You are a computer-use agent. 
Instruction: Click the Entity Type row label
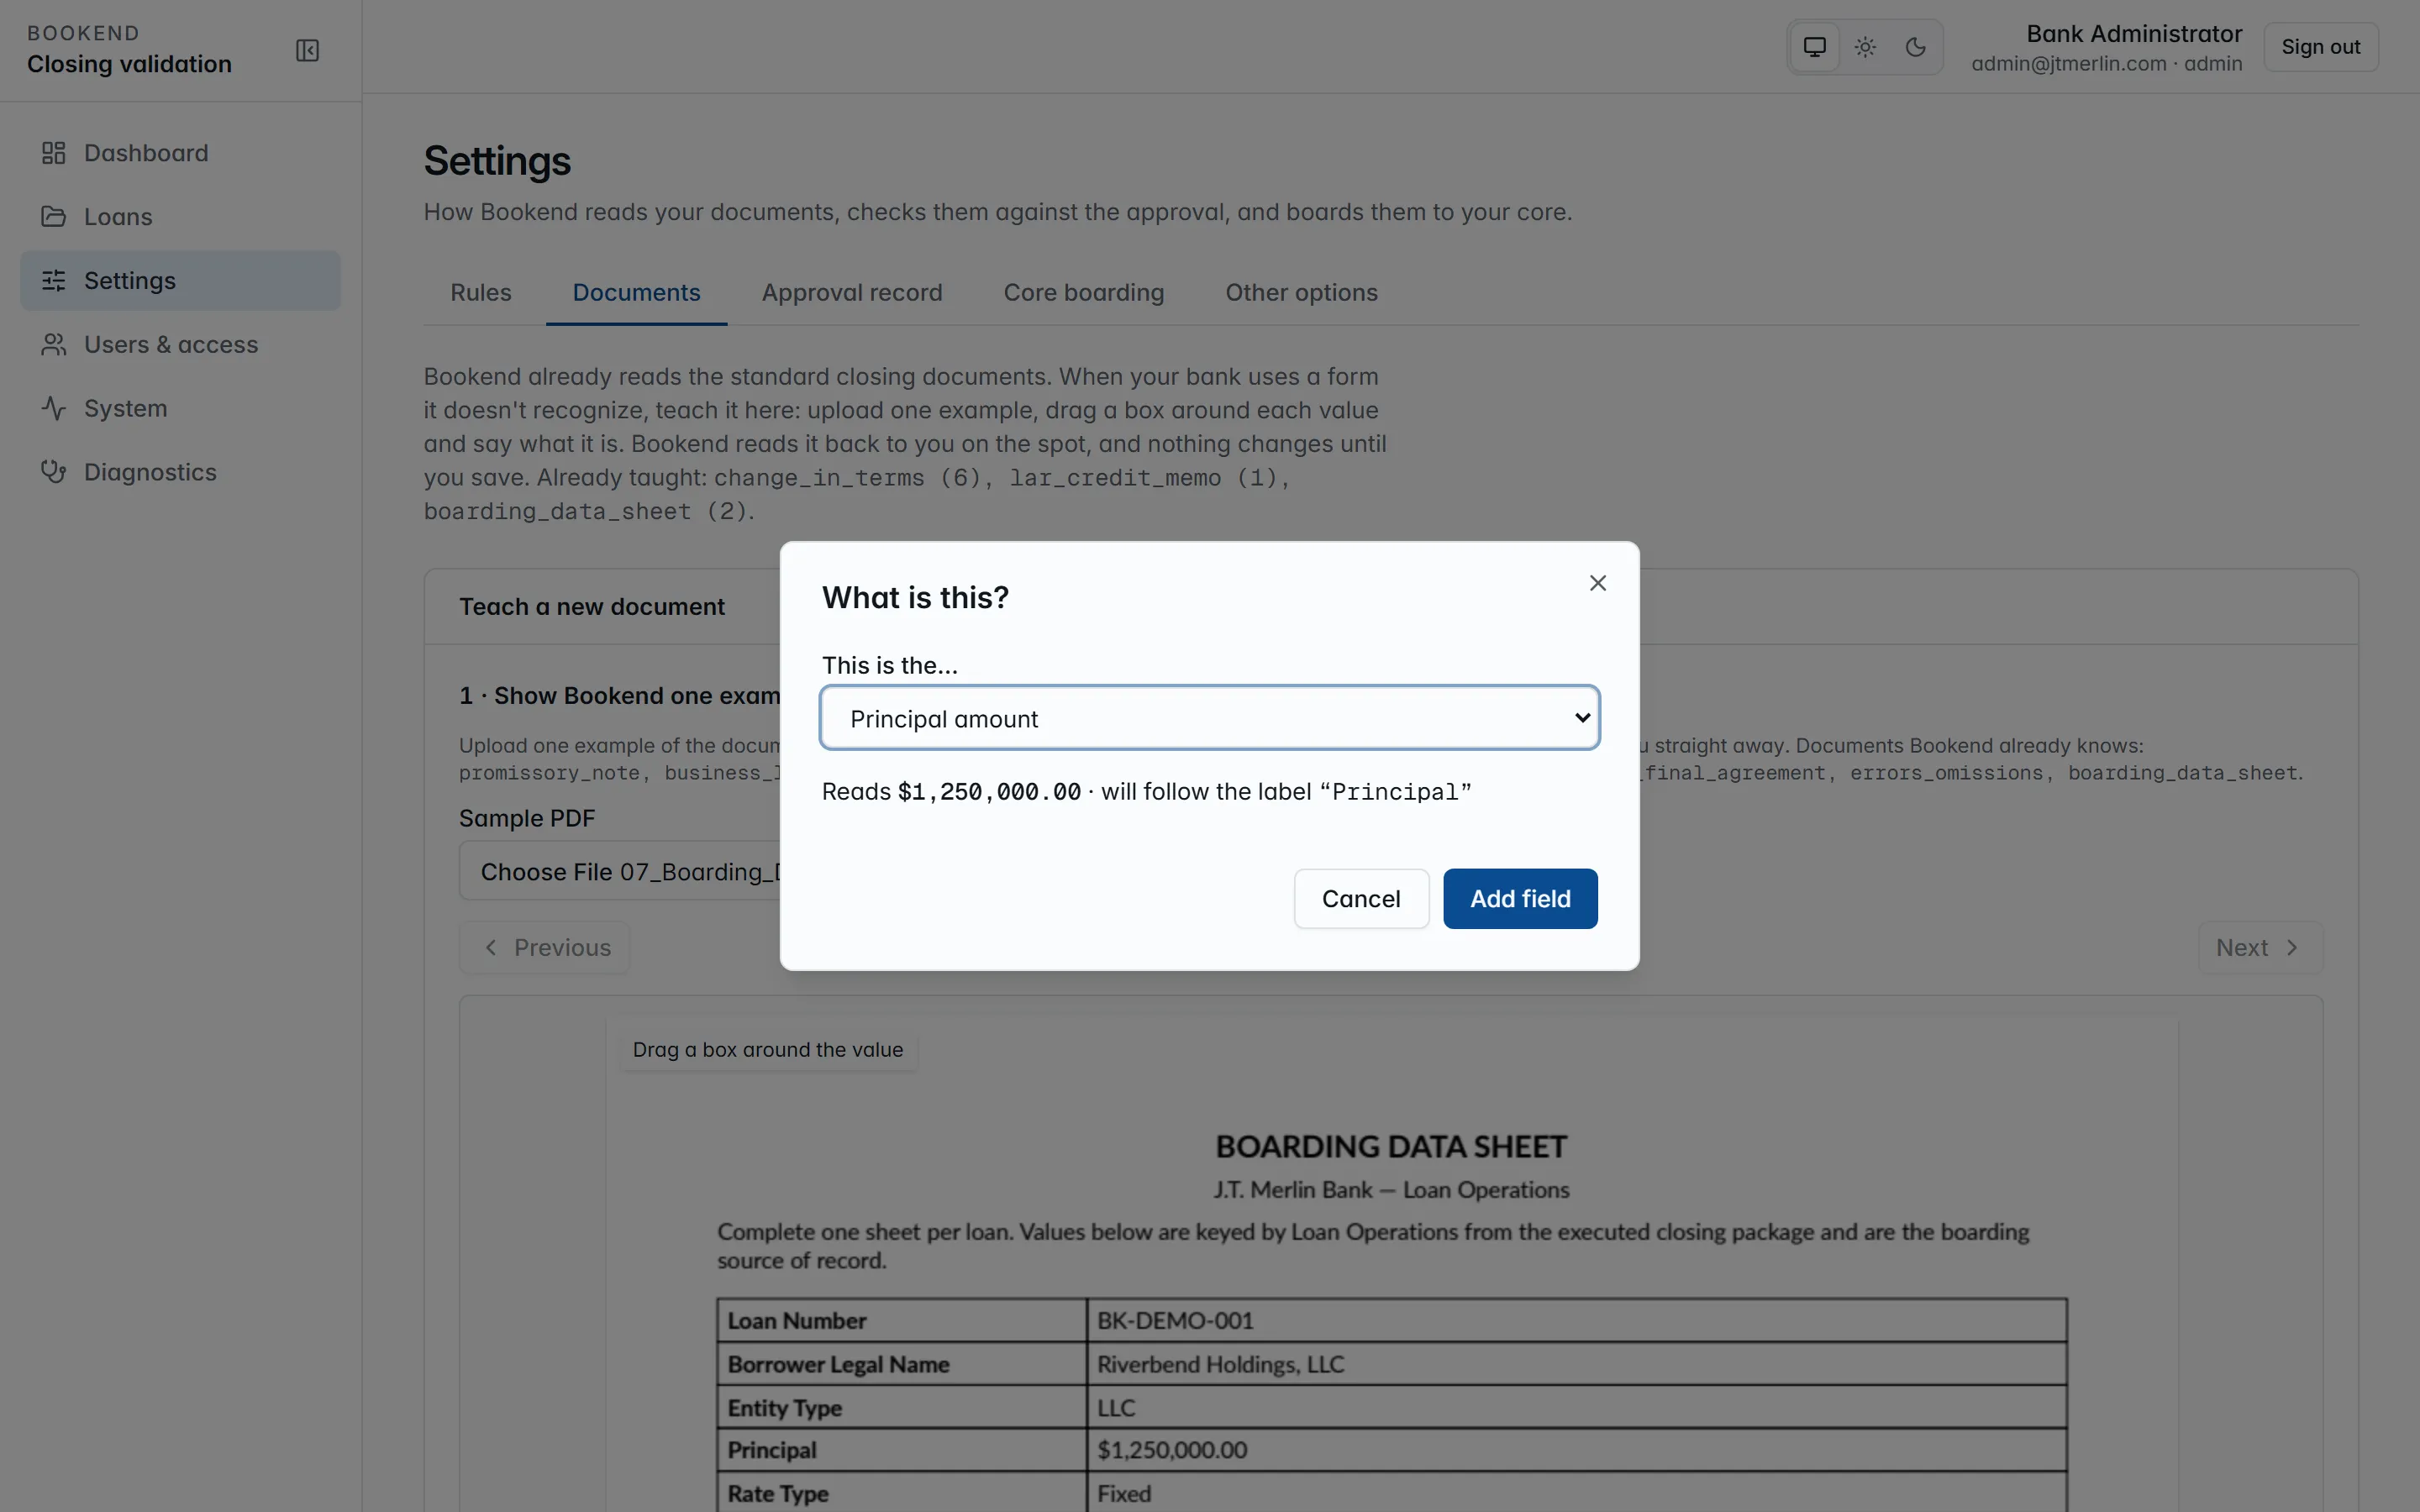784,1407
